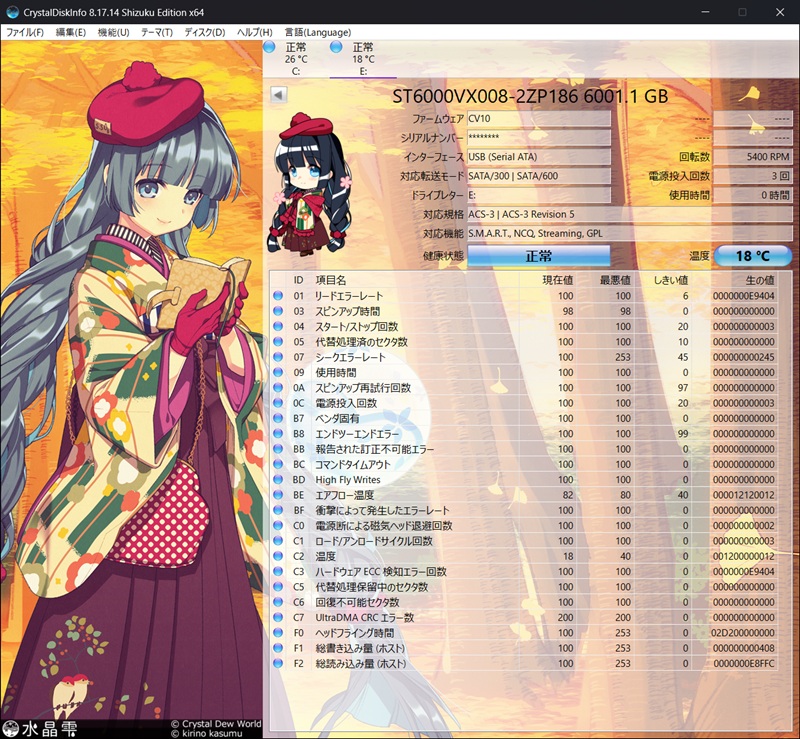The height and width of the screenshot is (739, 800).
Task: Click the CrystalDiskInfo app icon in title bar
Action: 12,12
